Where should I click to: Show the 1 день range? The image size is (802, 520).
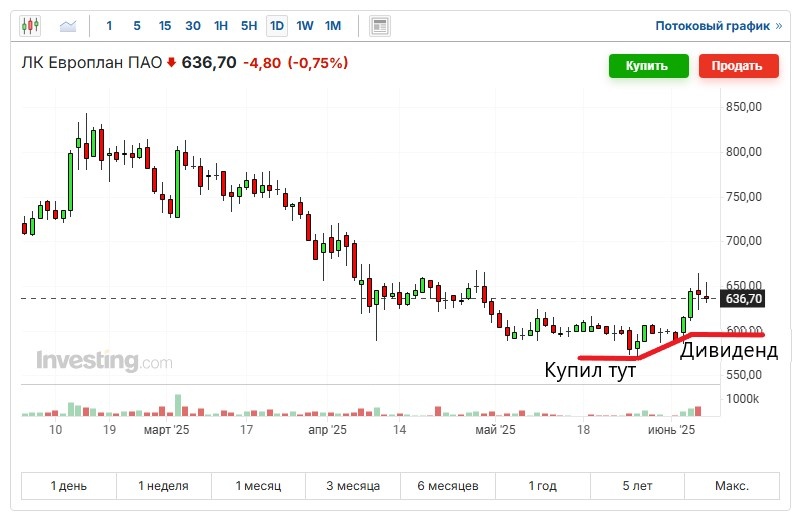click(x=69, y=486)
